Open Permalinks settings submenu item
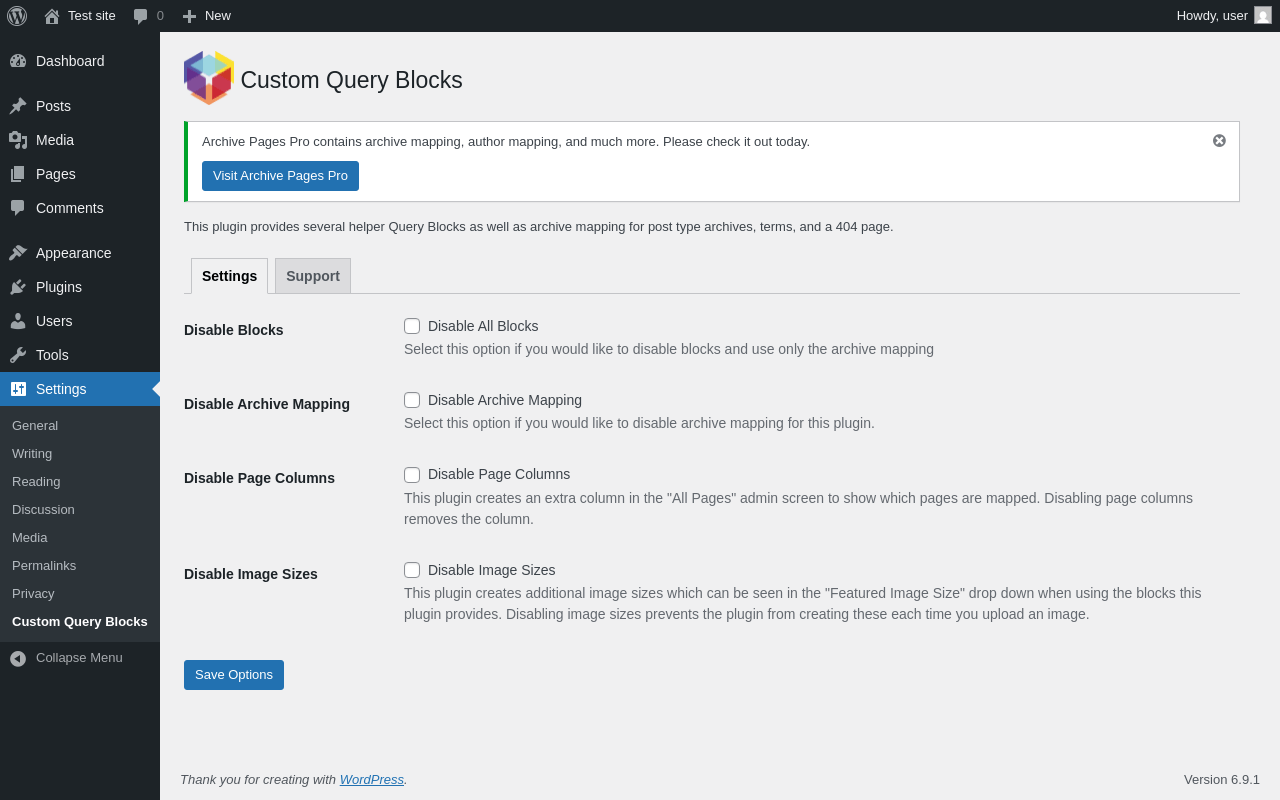This screenshot has width=1280, height=800. tap(44, 566)
